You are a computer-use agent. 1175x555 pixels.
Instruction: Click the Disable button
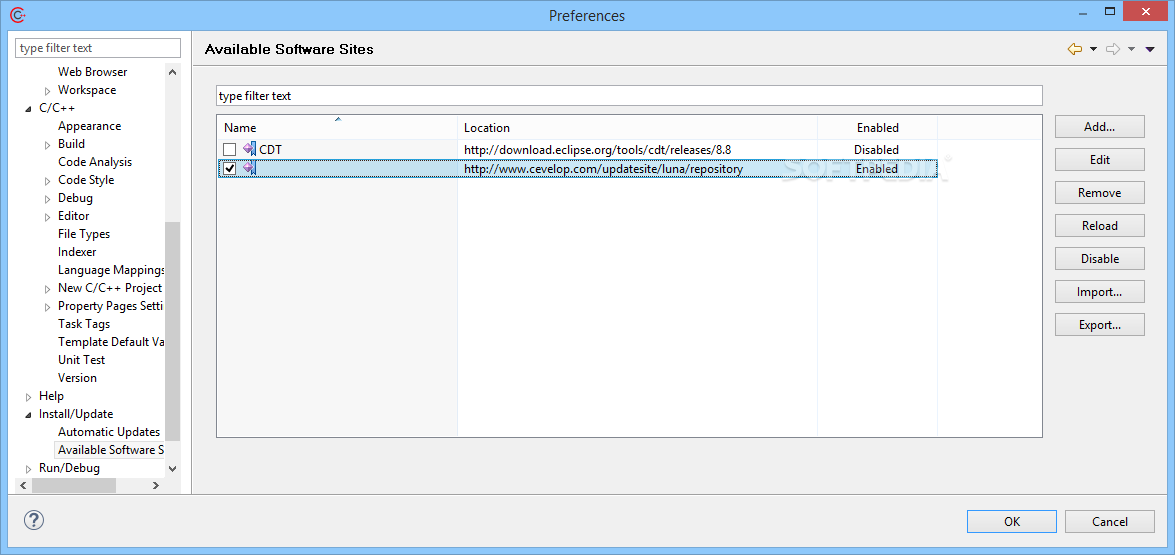[x=1099, y=258]
